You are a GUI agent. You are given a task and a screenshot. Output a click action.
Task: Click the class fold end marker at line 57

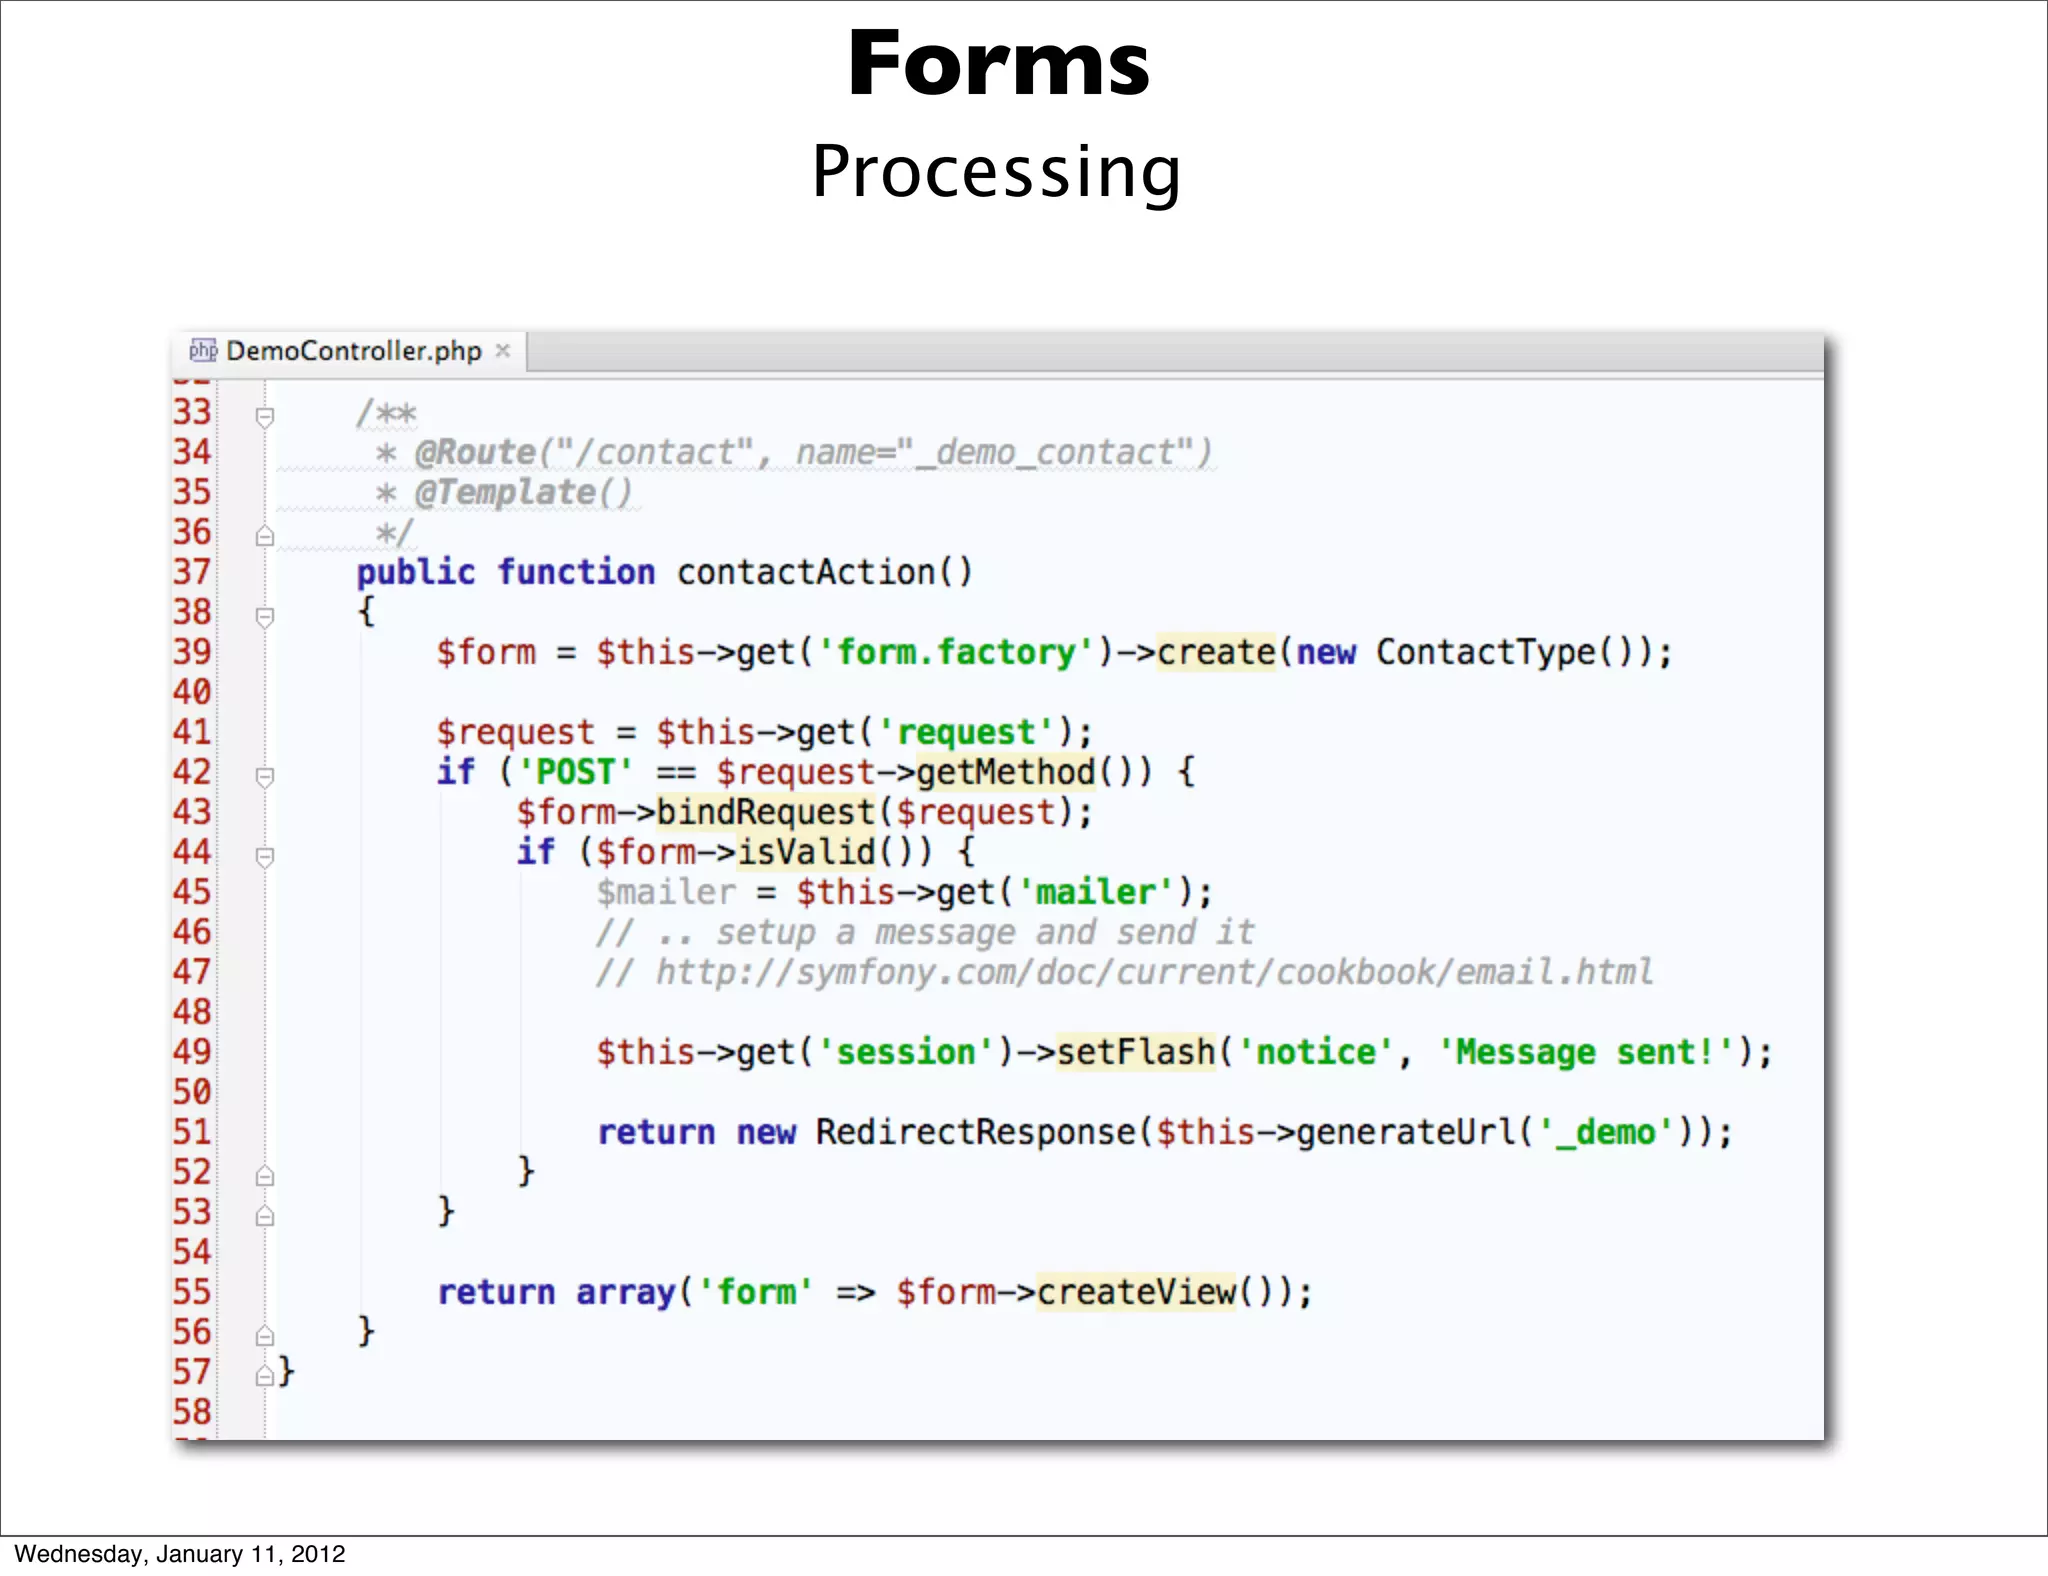click(264, 1375)
